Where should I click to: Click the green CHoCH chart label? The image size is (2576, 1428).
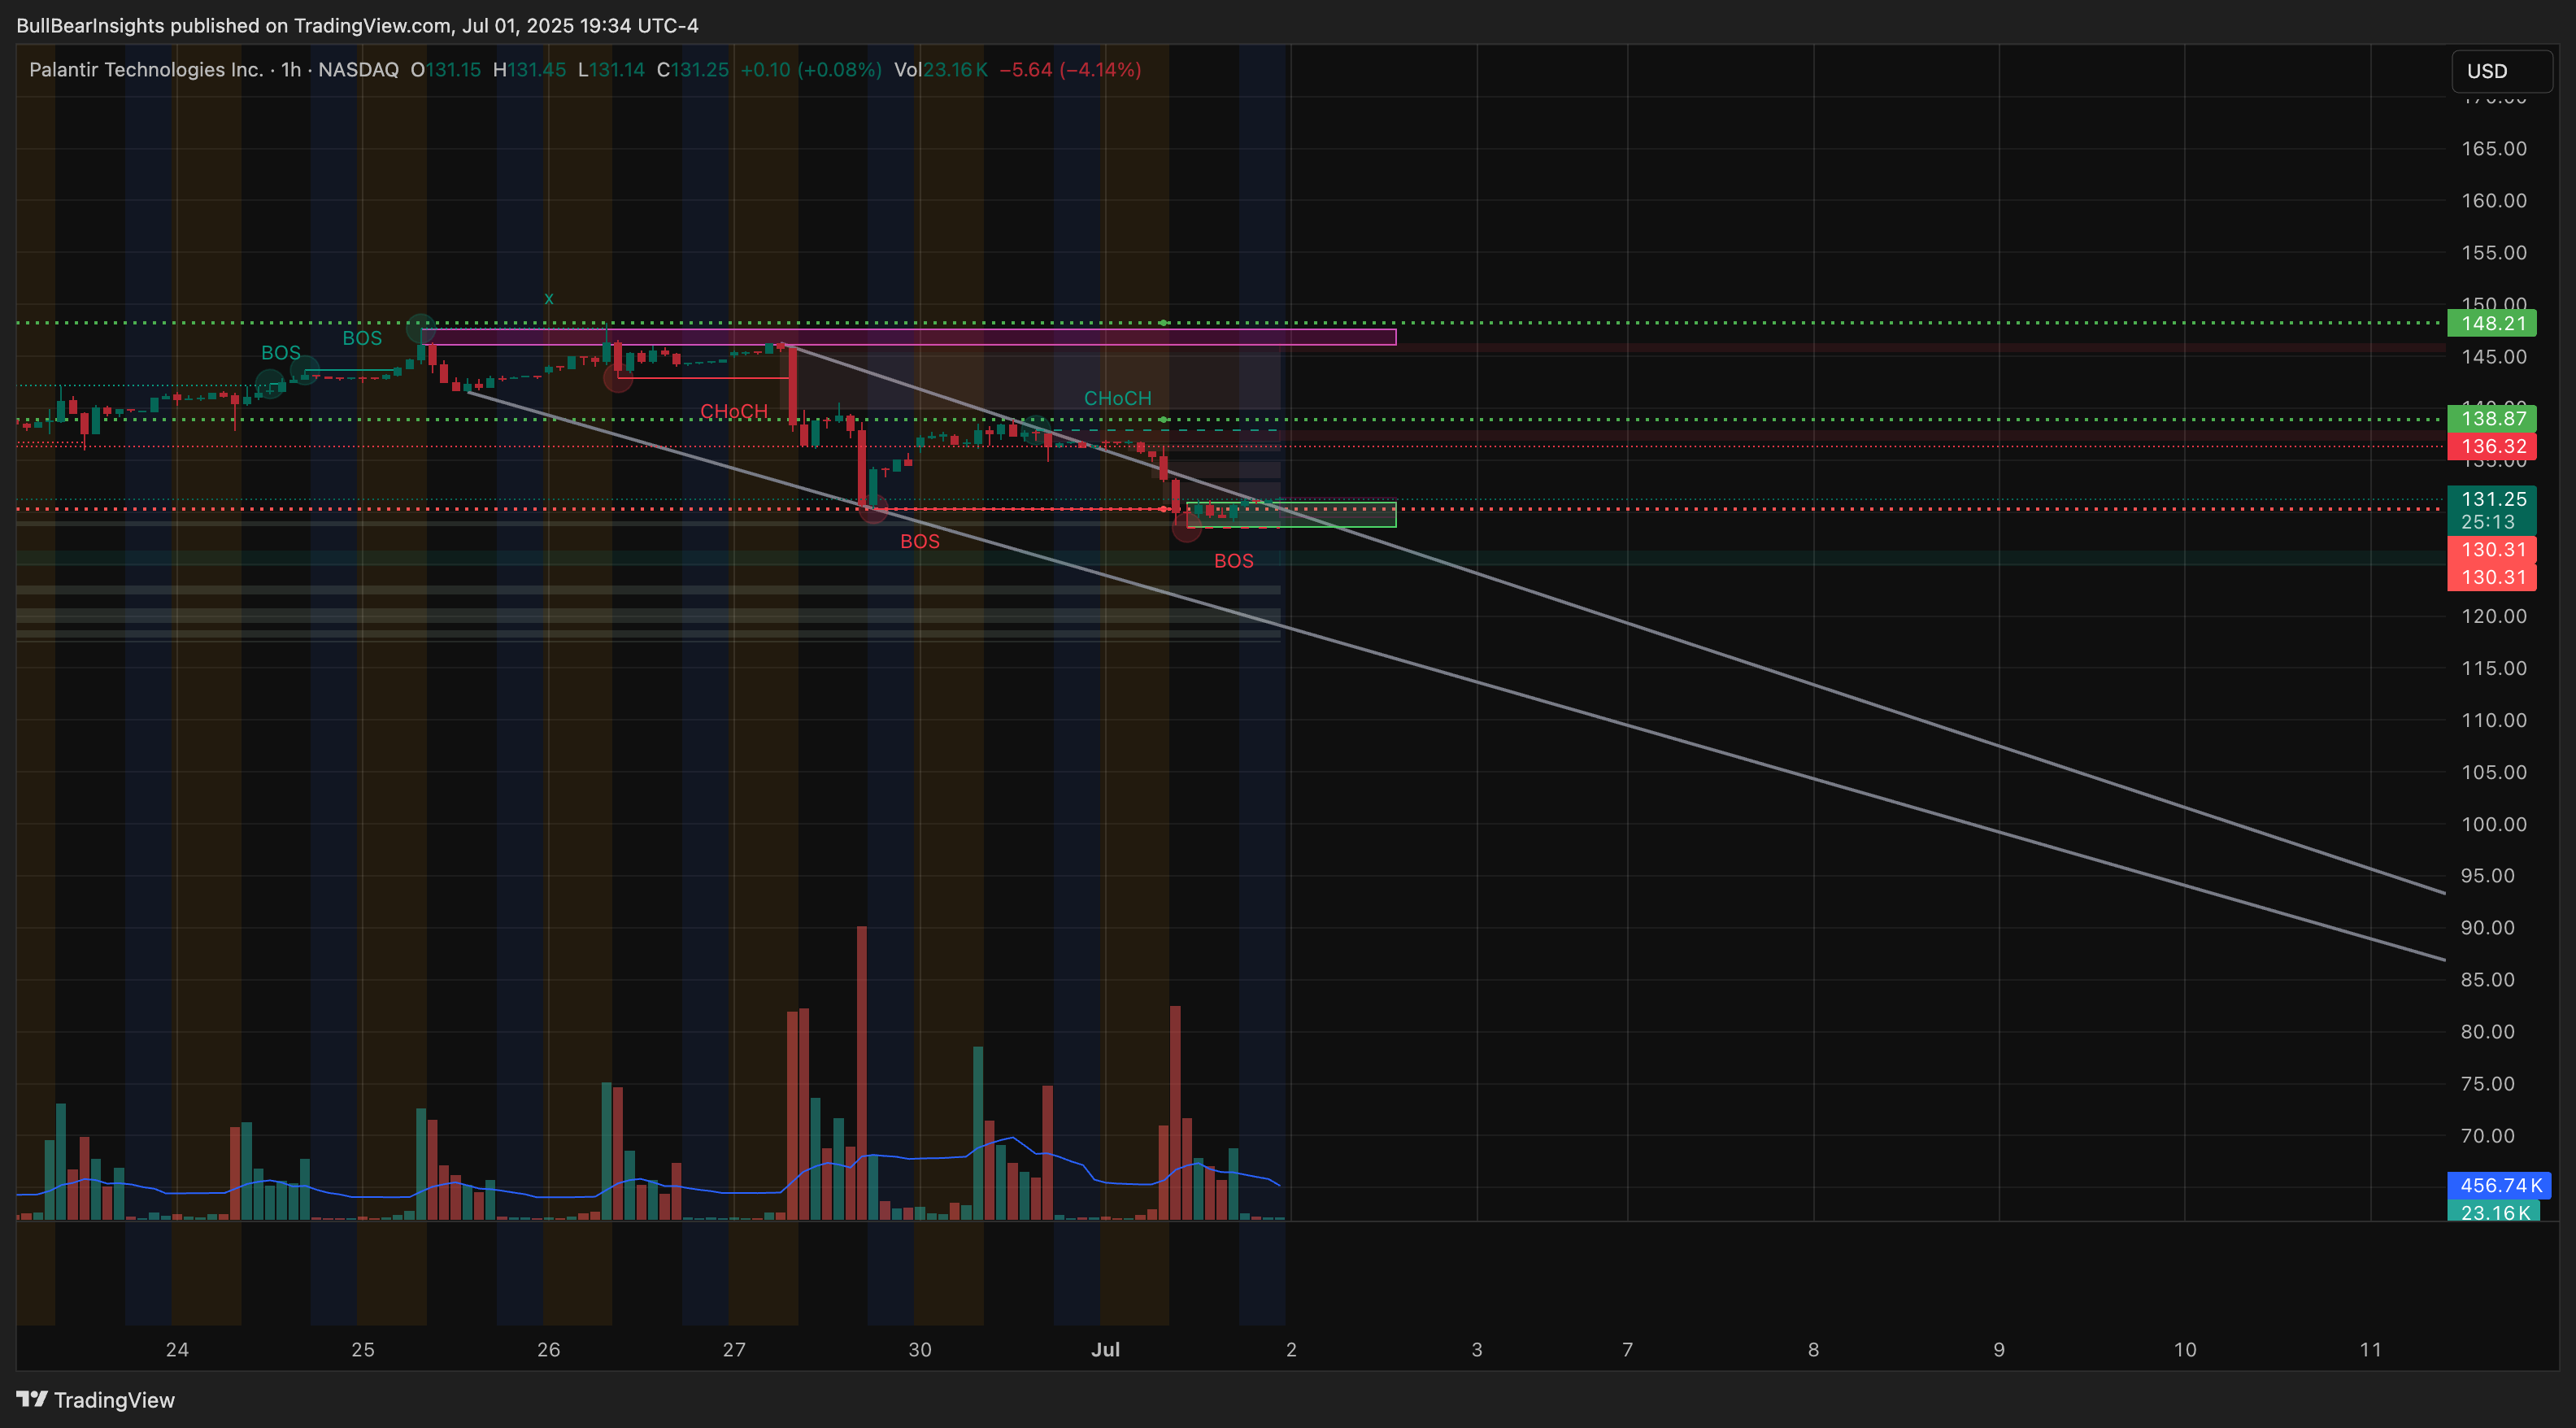[1118, 399]
